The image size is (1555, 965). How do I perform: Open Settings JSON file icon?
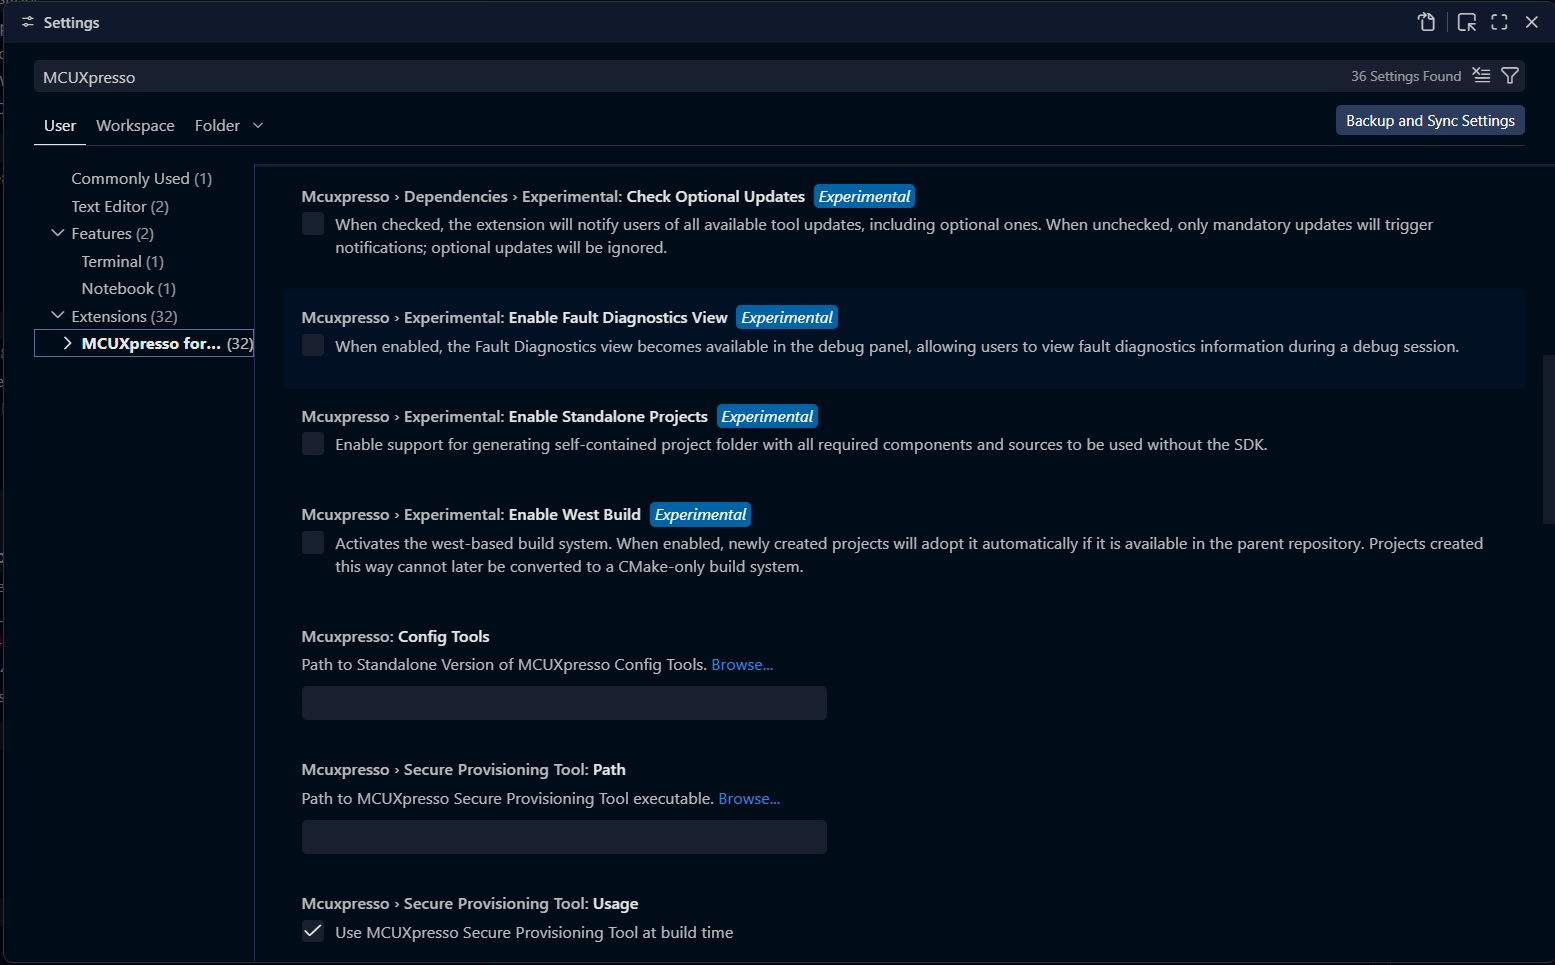coord(1427,22)
